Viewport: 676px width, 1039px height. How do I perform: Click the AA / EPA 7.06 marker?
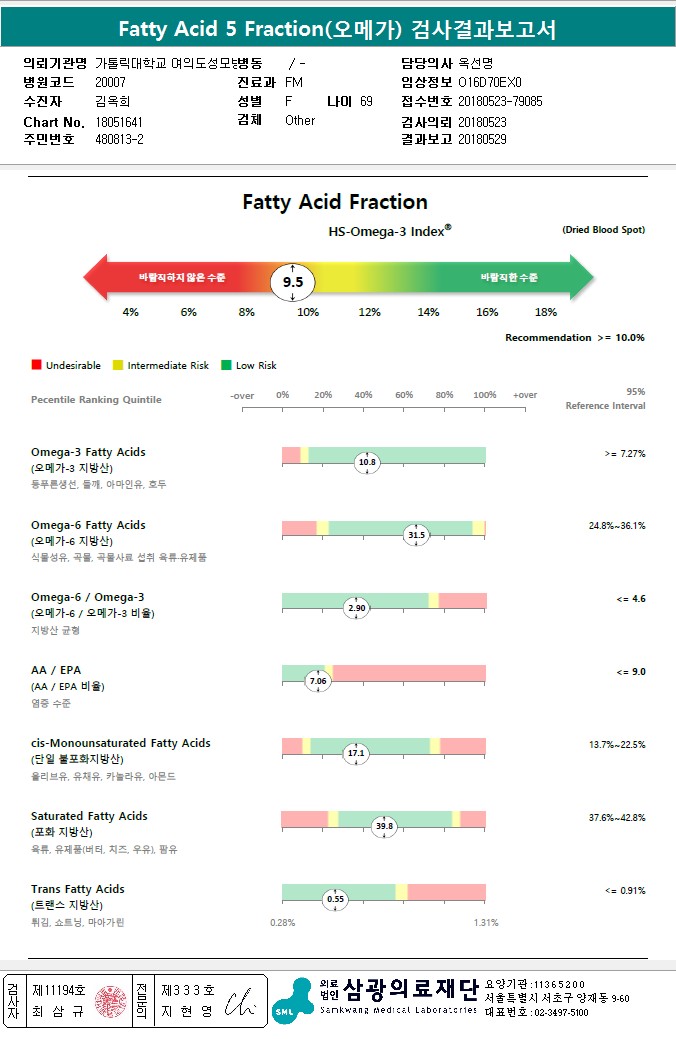coord(318,681)
